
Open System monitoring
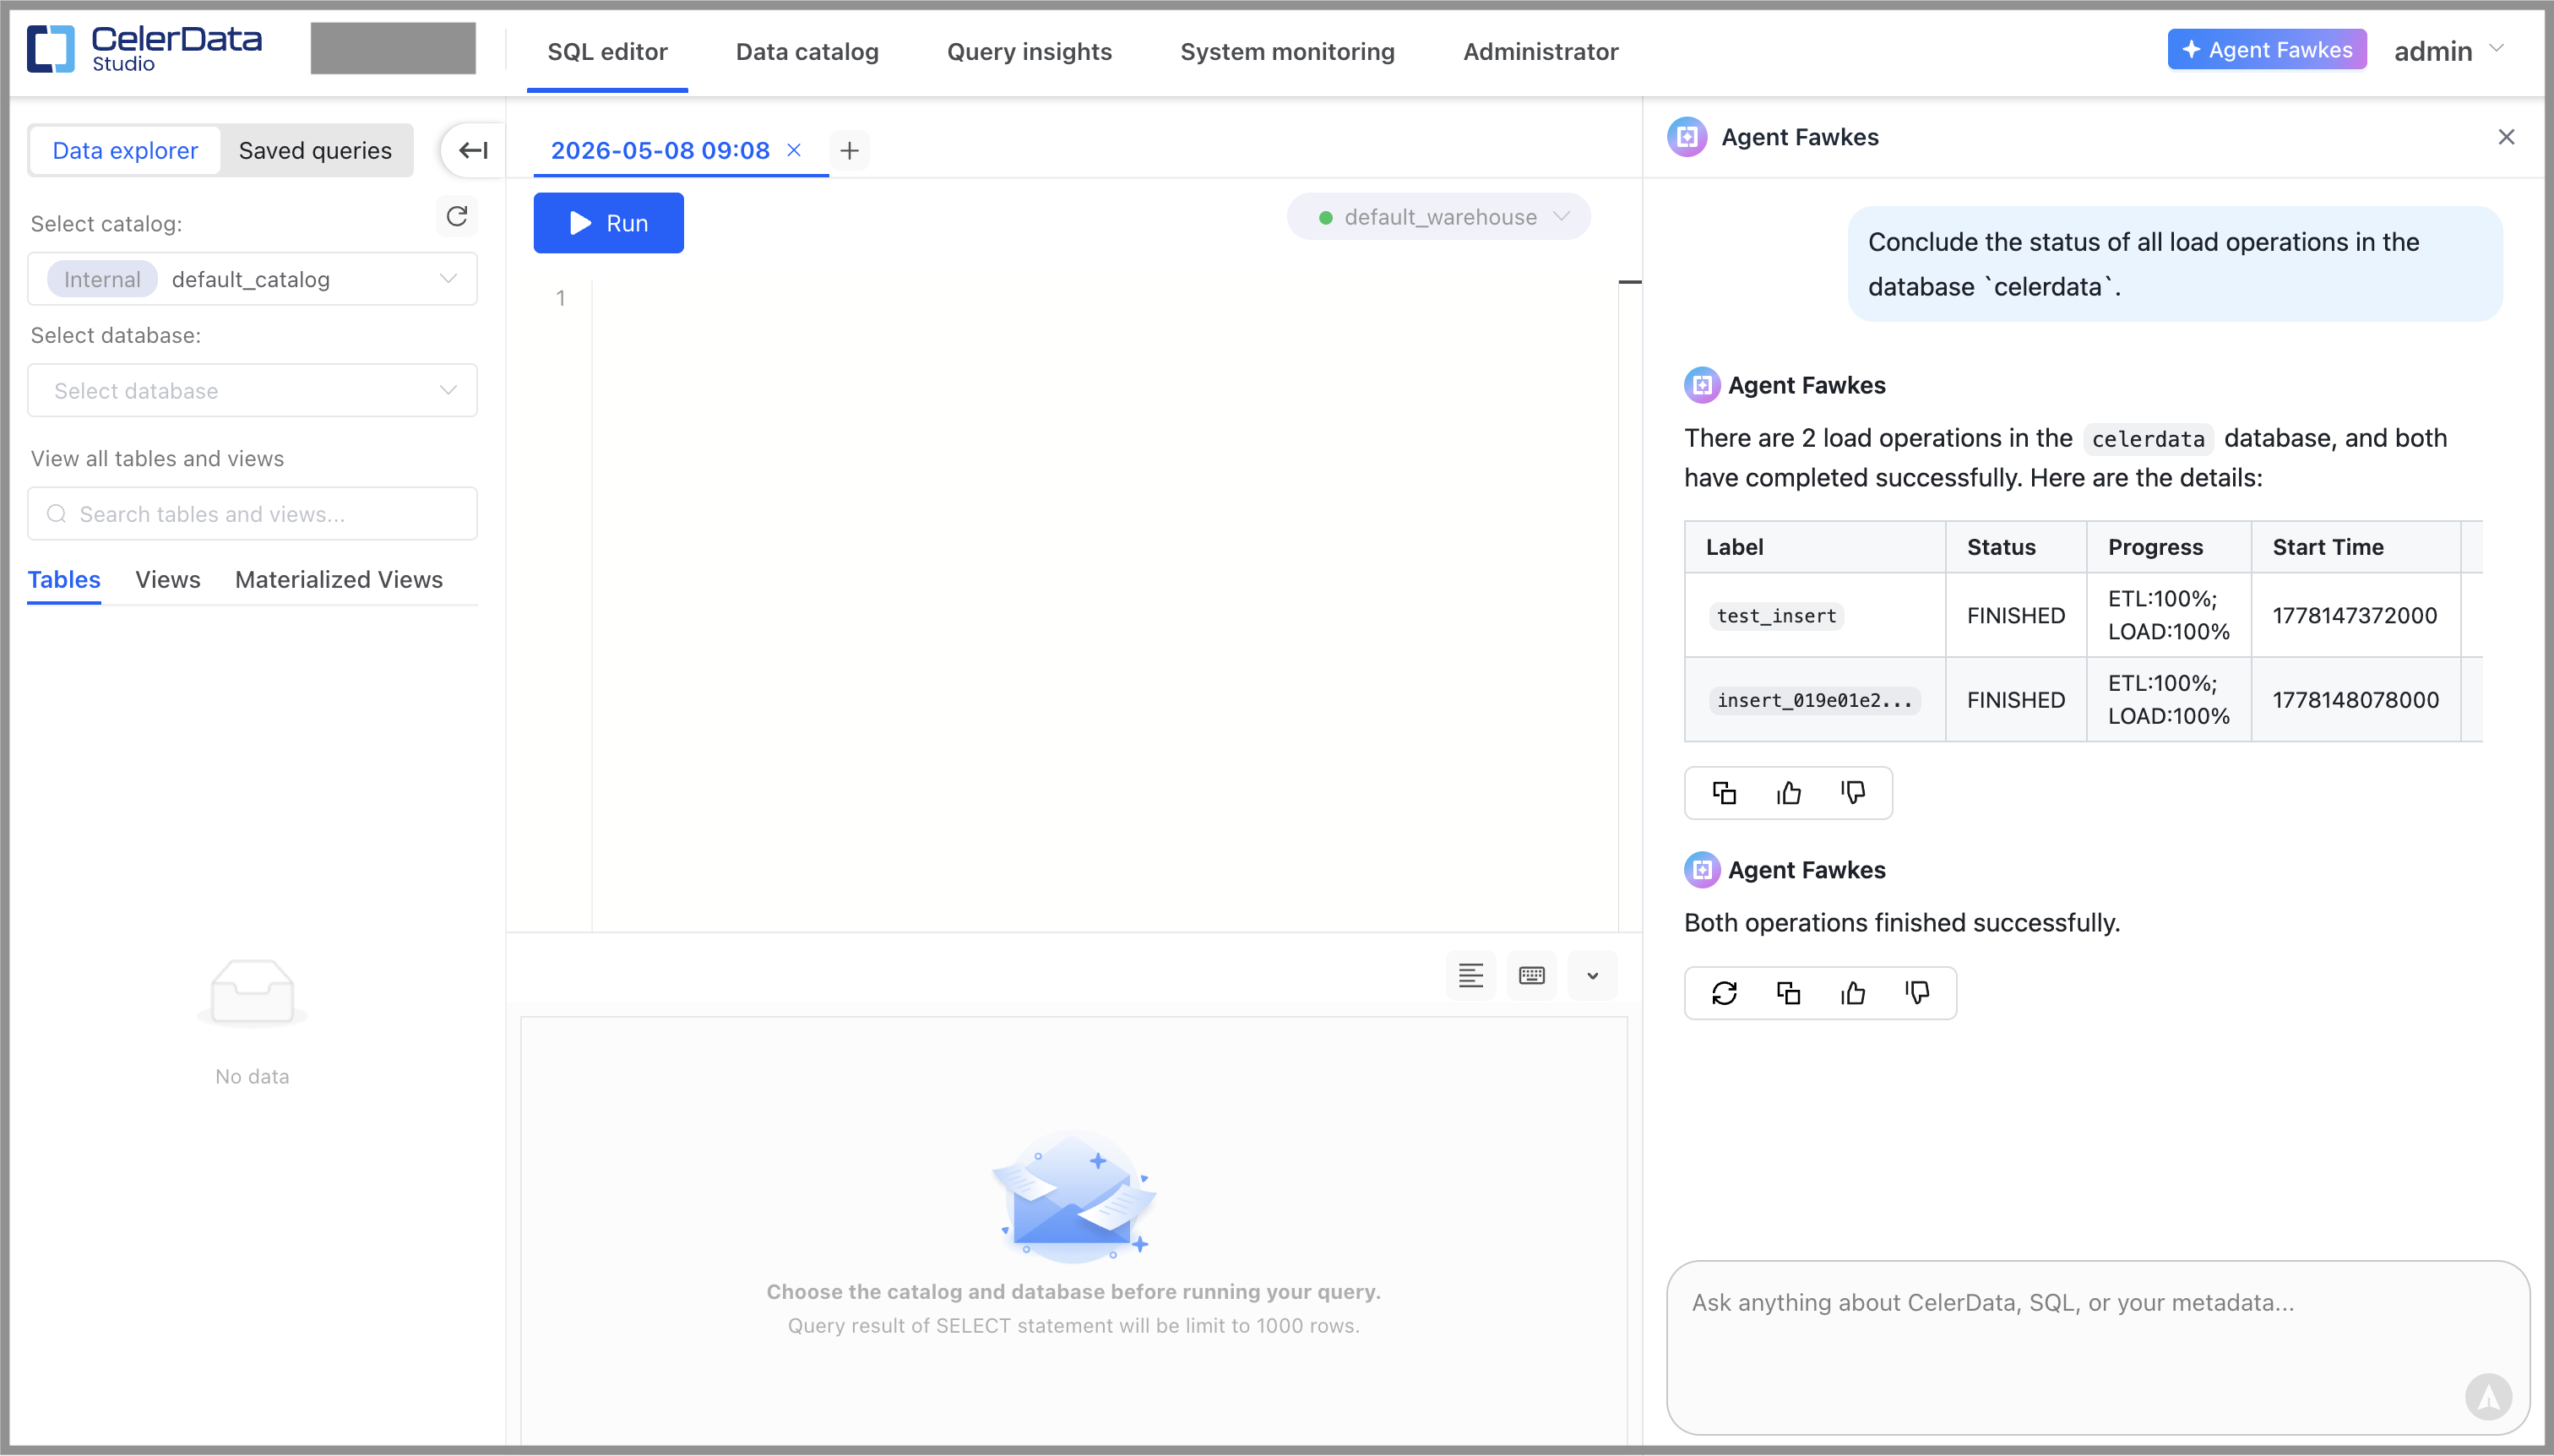click(1287, 52)
